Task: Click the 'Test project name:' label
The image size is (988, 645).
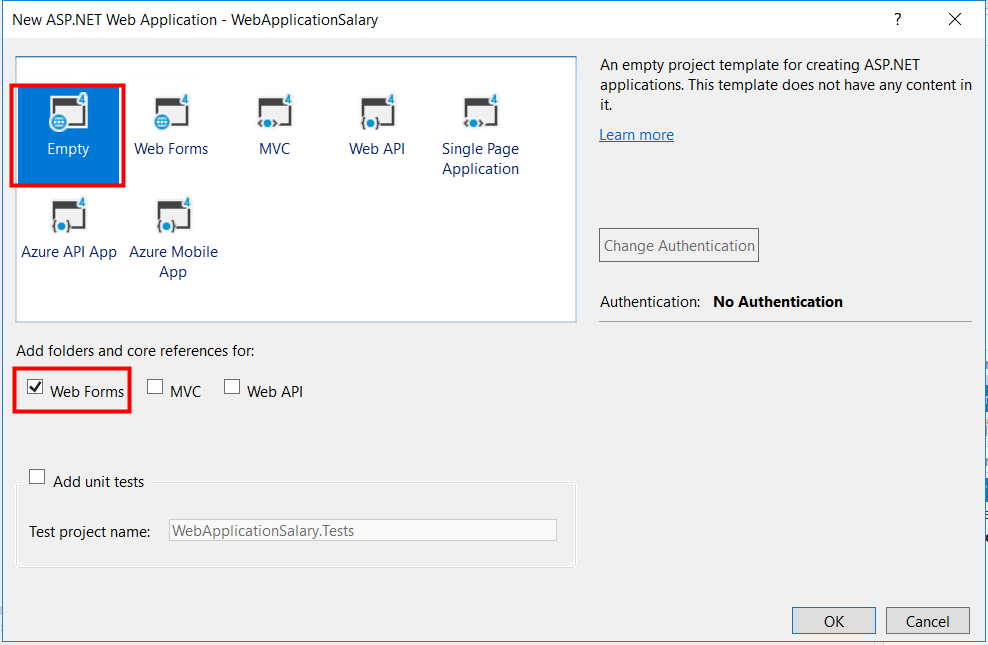Action: [x=89, y=532]
